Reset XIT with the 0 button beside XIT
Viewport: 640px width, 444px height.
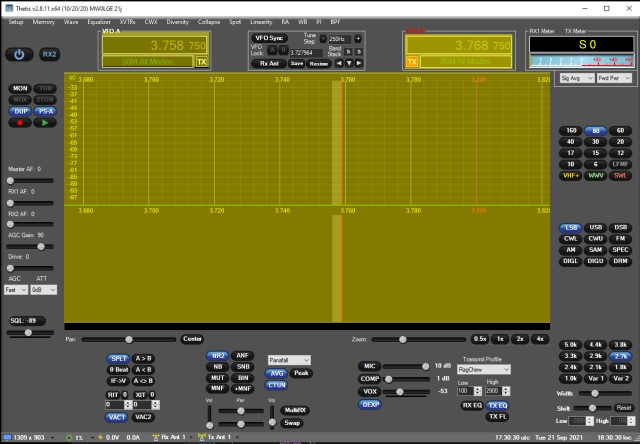point(152,395)
